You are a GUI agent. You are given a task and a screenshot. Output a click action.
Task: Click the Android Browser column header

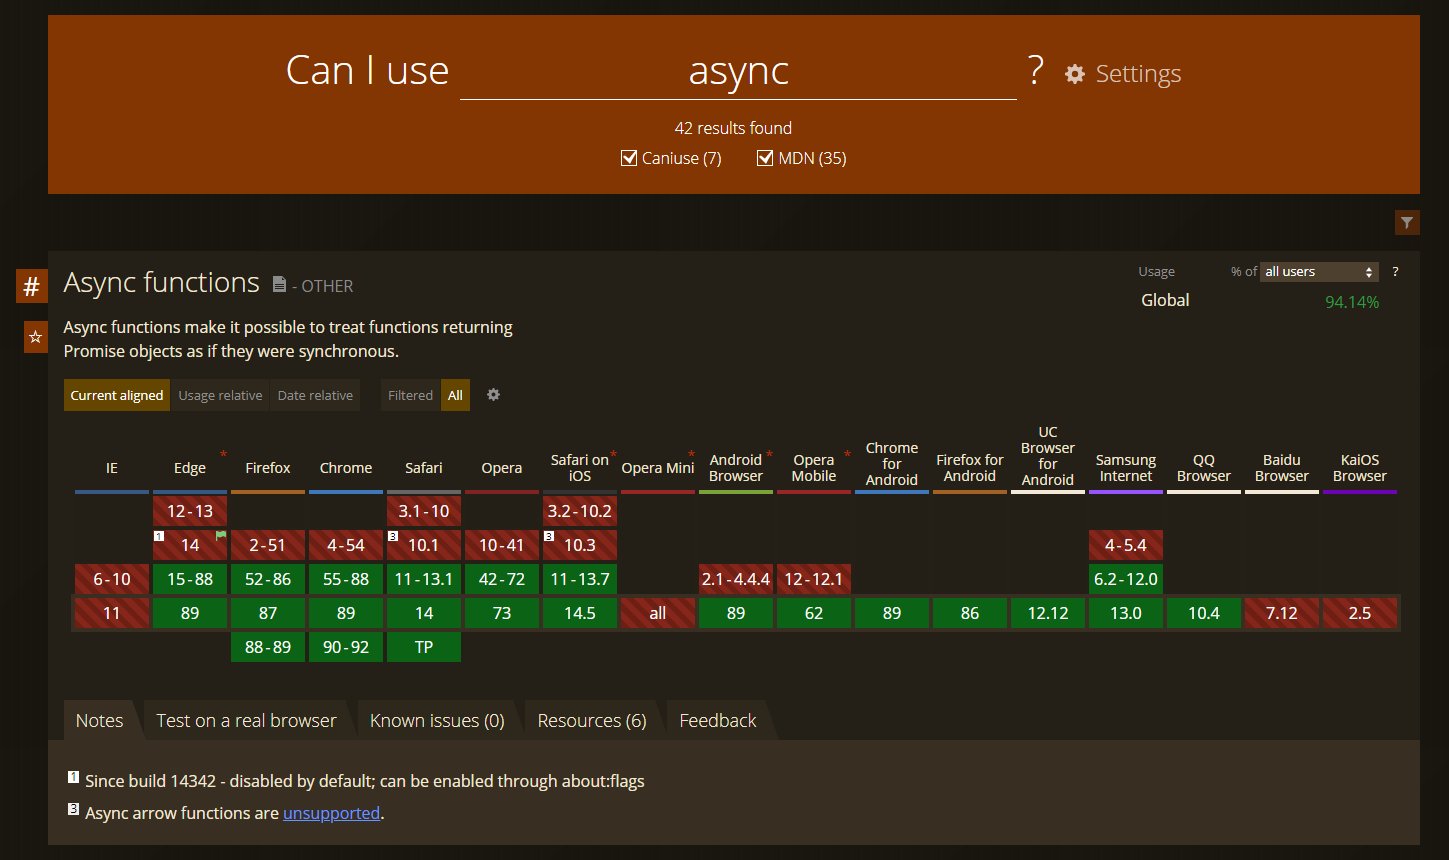coord(736,468)
